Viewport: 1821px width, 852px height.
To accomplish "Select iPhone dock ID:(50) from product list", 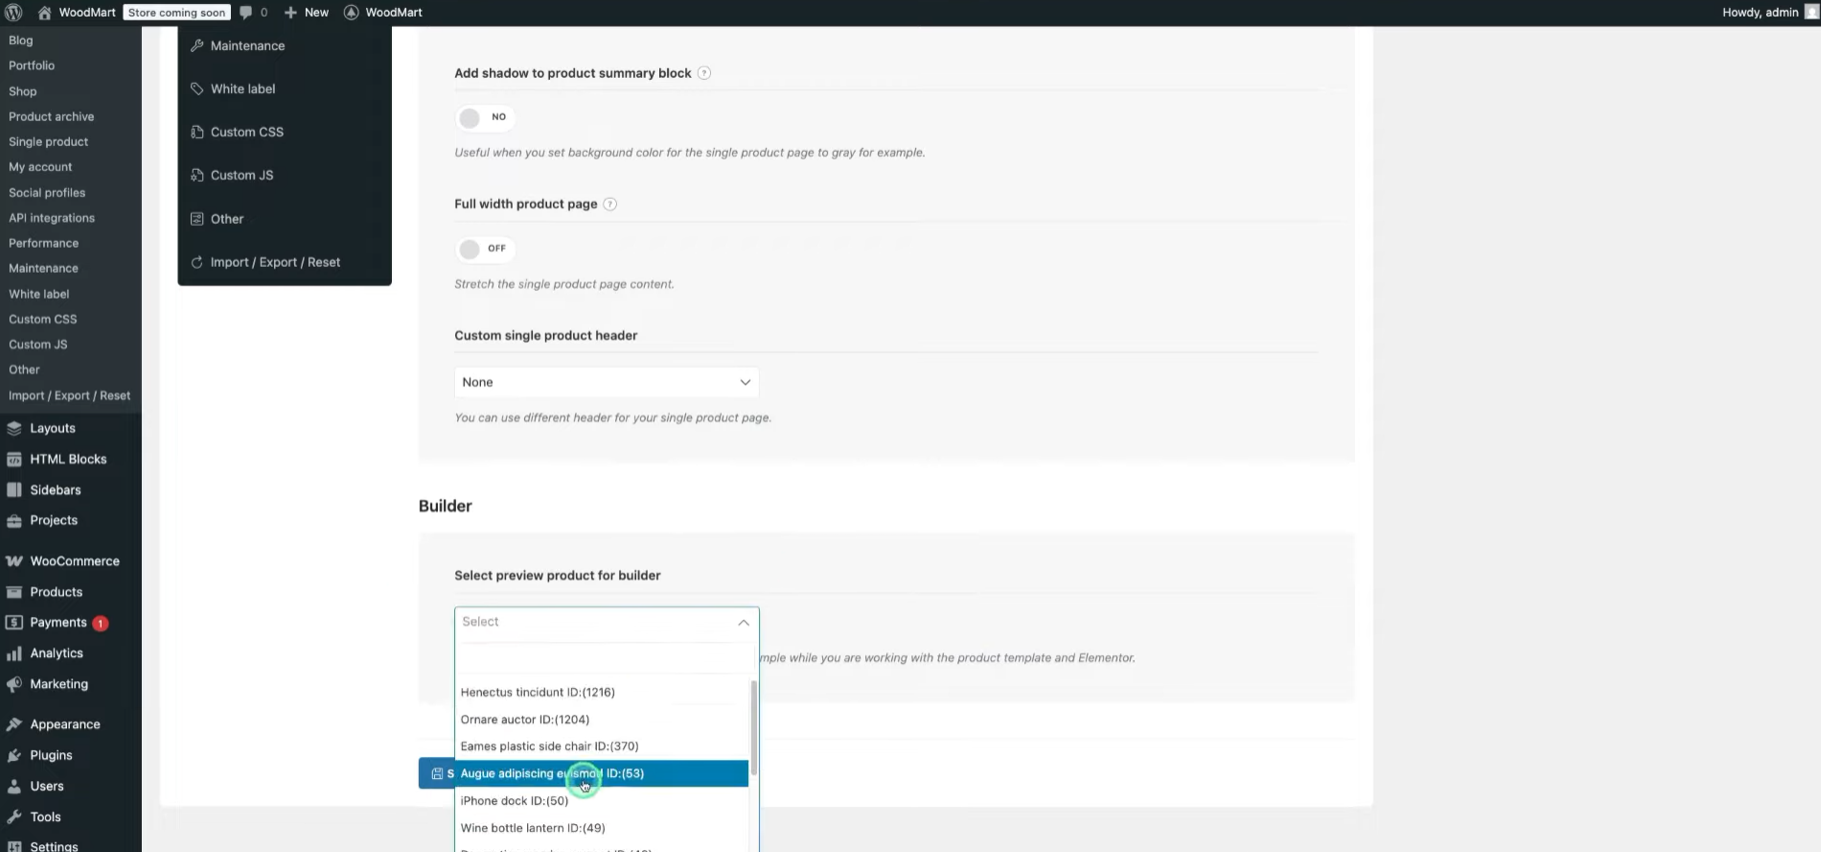I will pyautogui.click(x=514, y=800).
